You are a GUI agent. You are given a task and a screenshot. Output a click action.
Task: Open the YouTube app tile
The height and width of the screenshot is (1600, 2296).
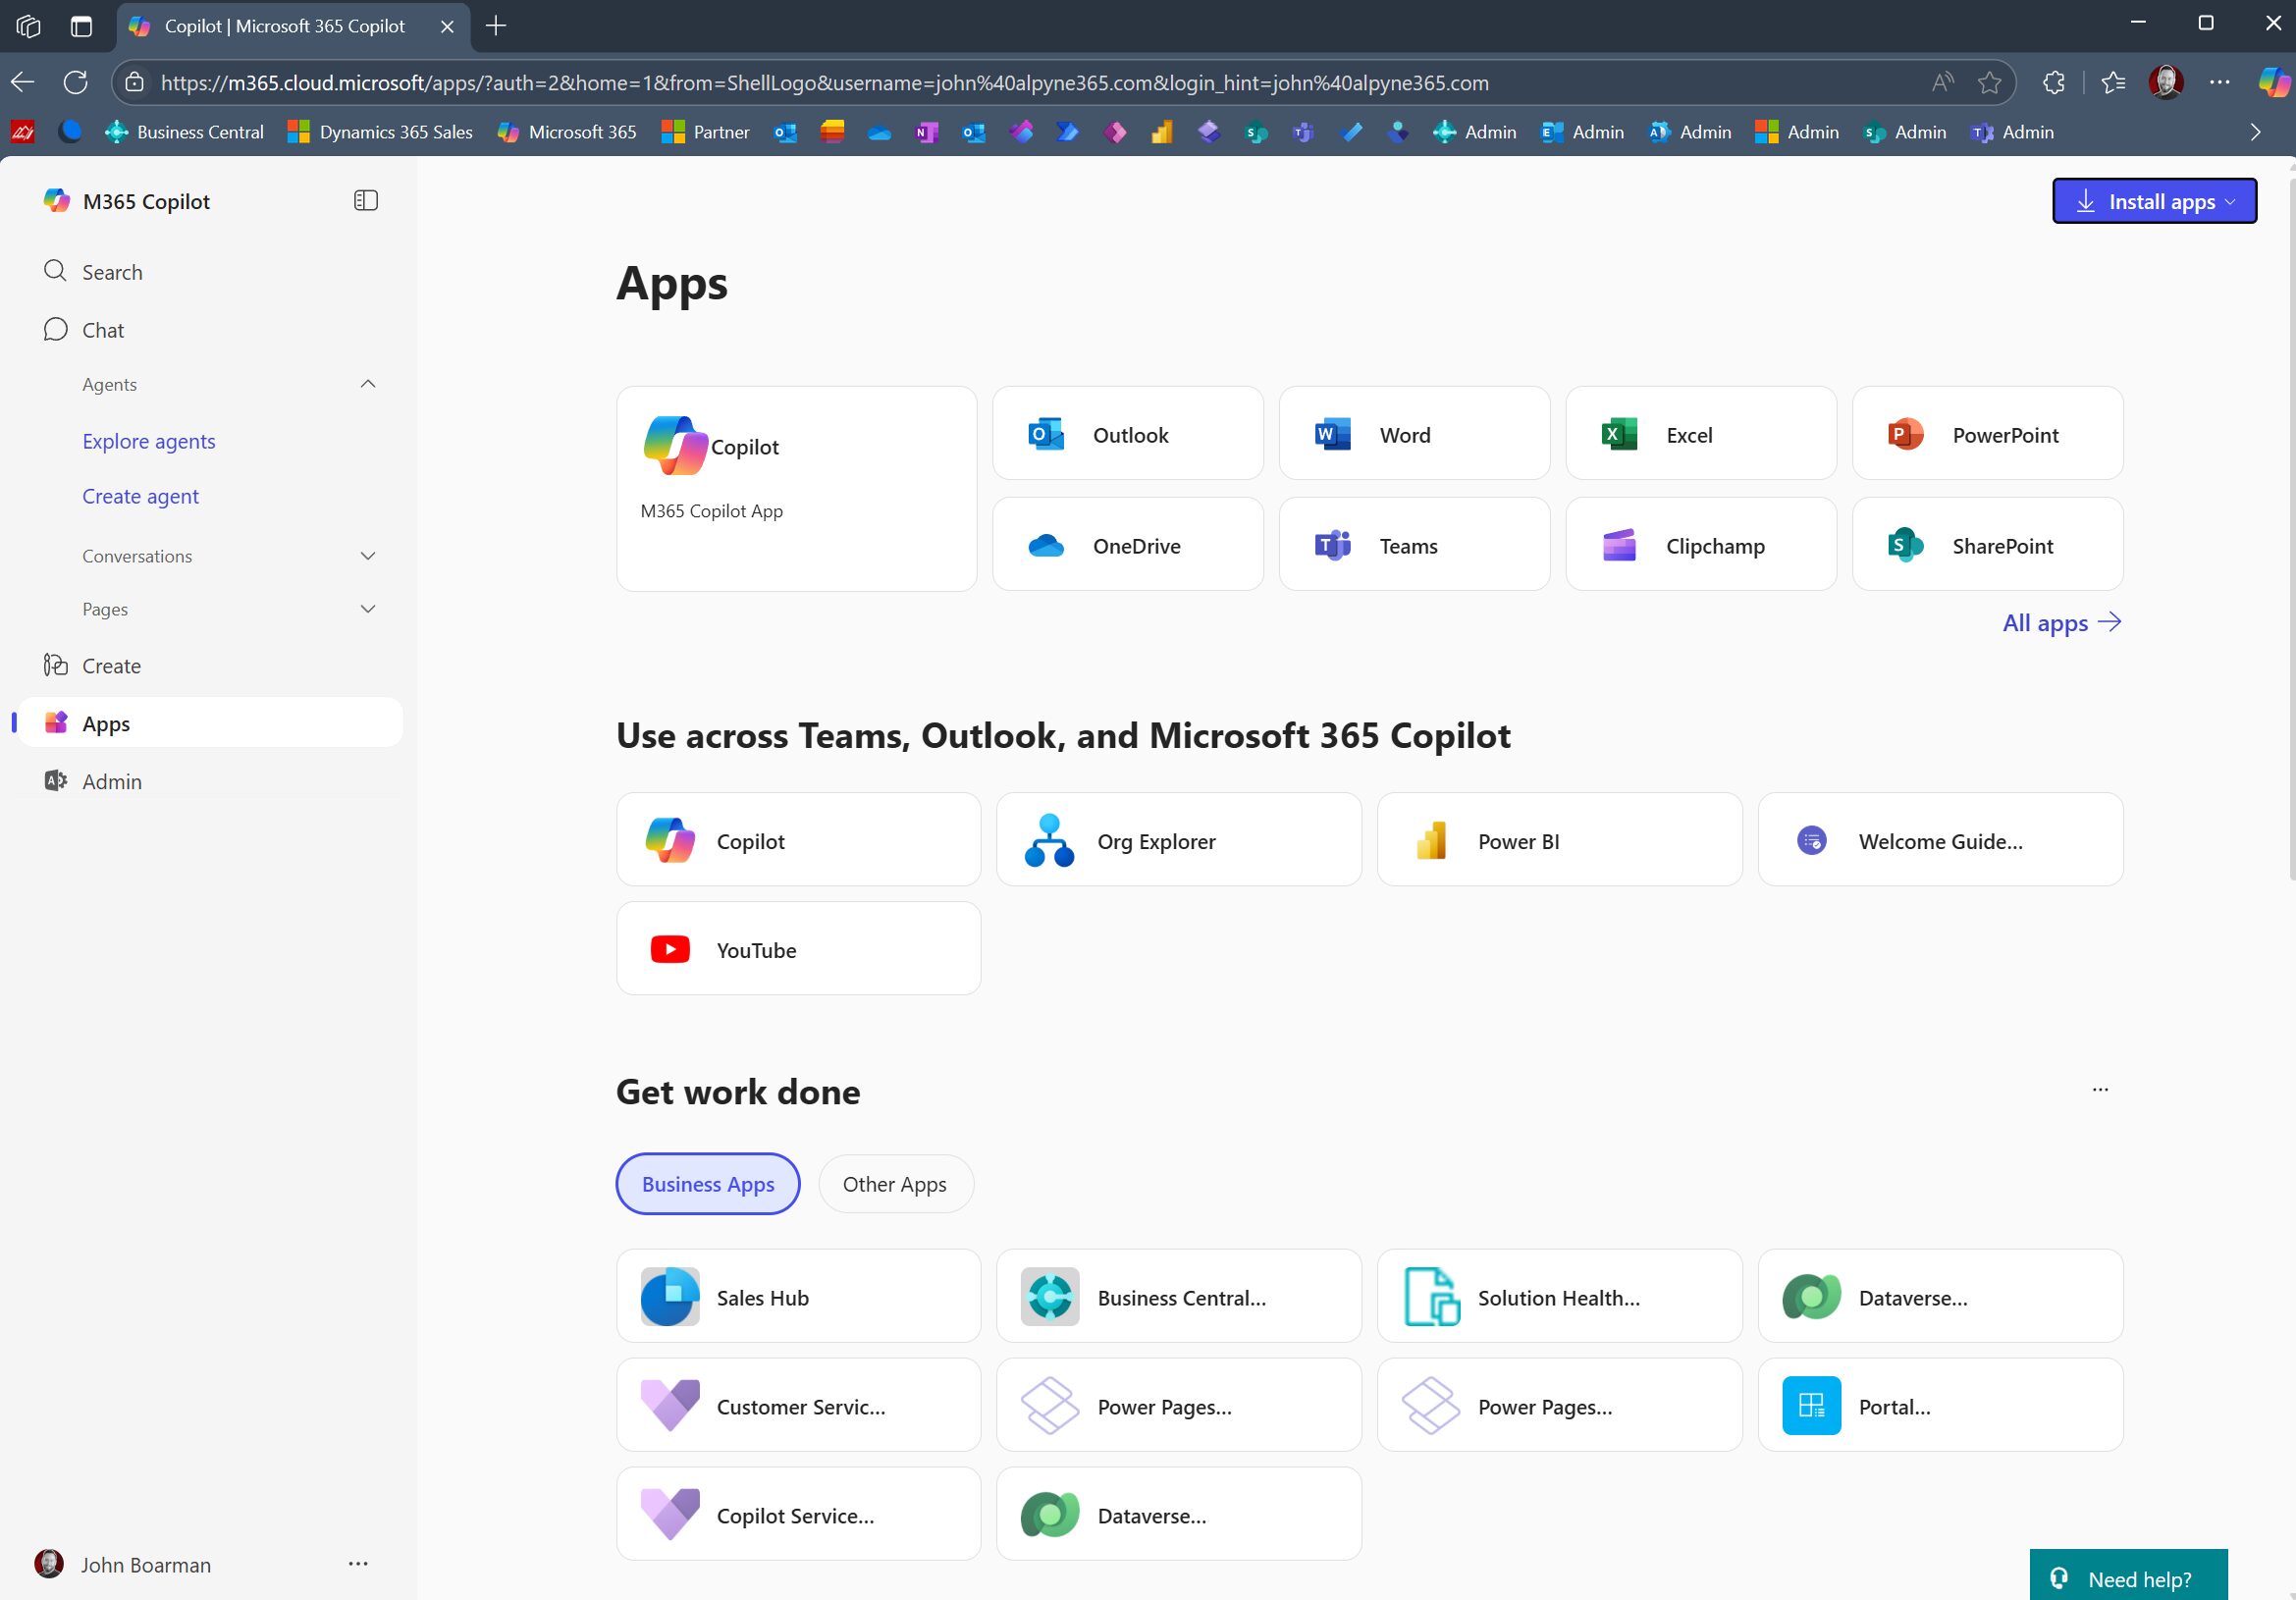pyautogui.click(x=798, y=949)
